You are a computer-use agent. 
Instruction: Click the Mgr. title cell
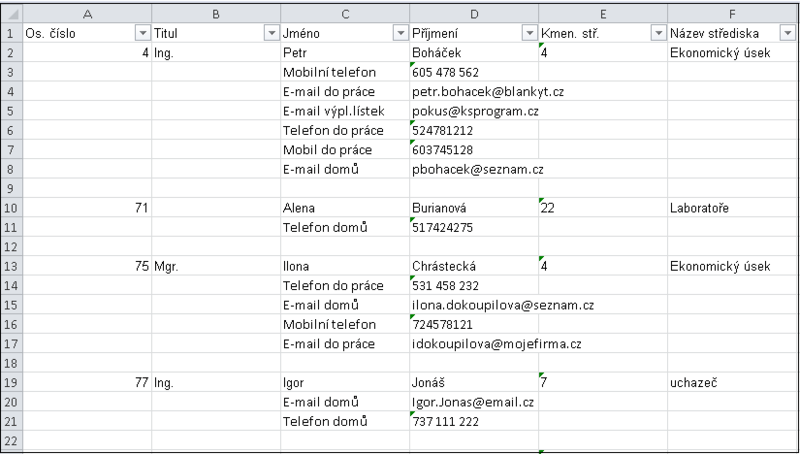pyautogui.click(x=216, y=266)
